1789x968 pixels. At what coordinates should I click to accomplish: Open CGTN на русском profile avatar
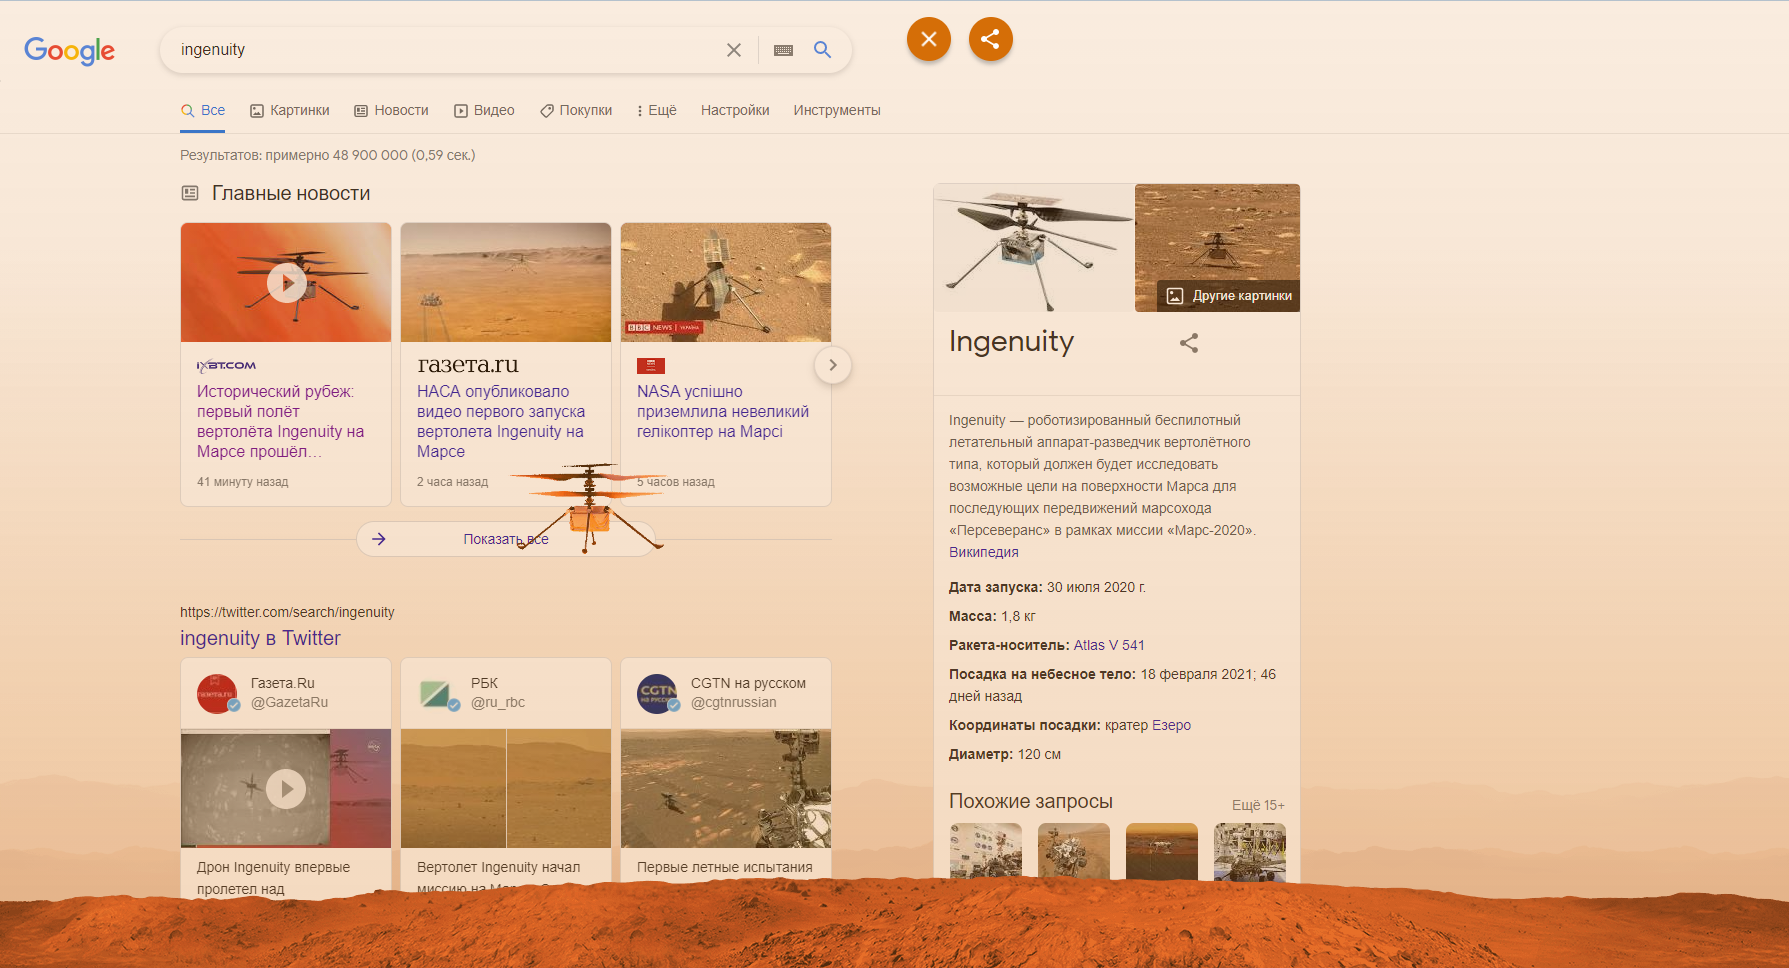[x=657, y=693]
